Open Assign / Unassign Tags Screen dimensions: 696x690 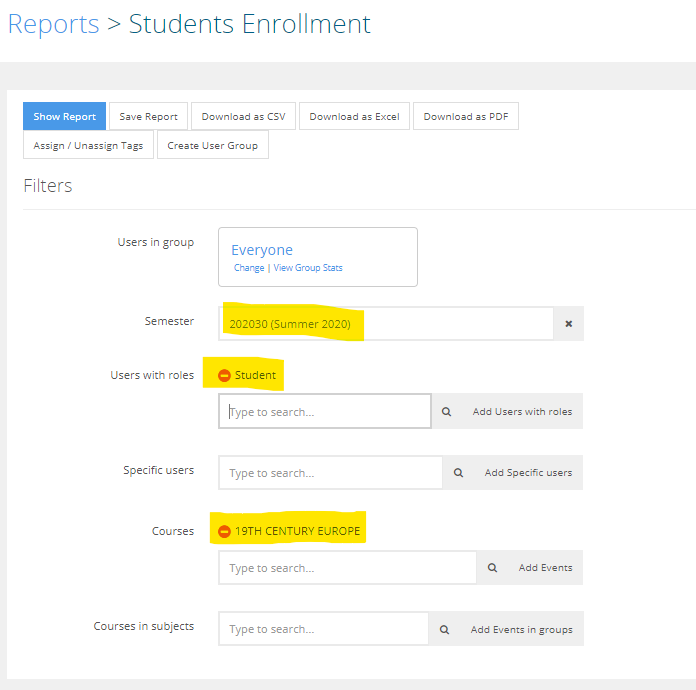tap(88, 146)
